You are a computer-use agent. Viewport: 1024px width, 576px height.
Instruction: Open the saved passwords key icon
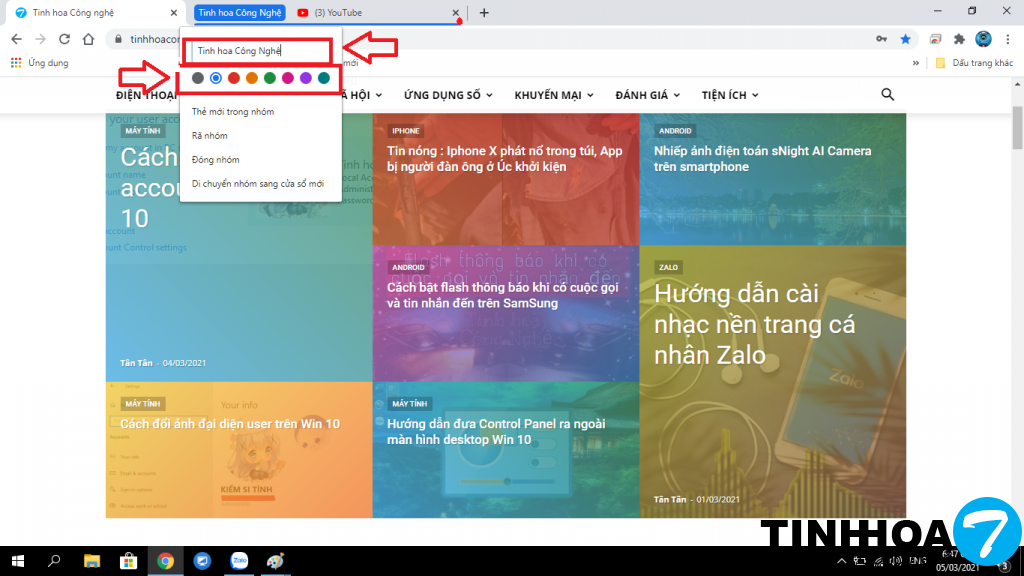tap(881, 39)
